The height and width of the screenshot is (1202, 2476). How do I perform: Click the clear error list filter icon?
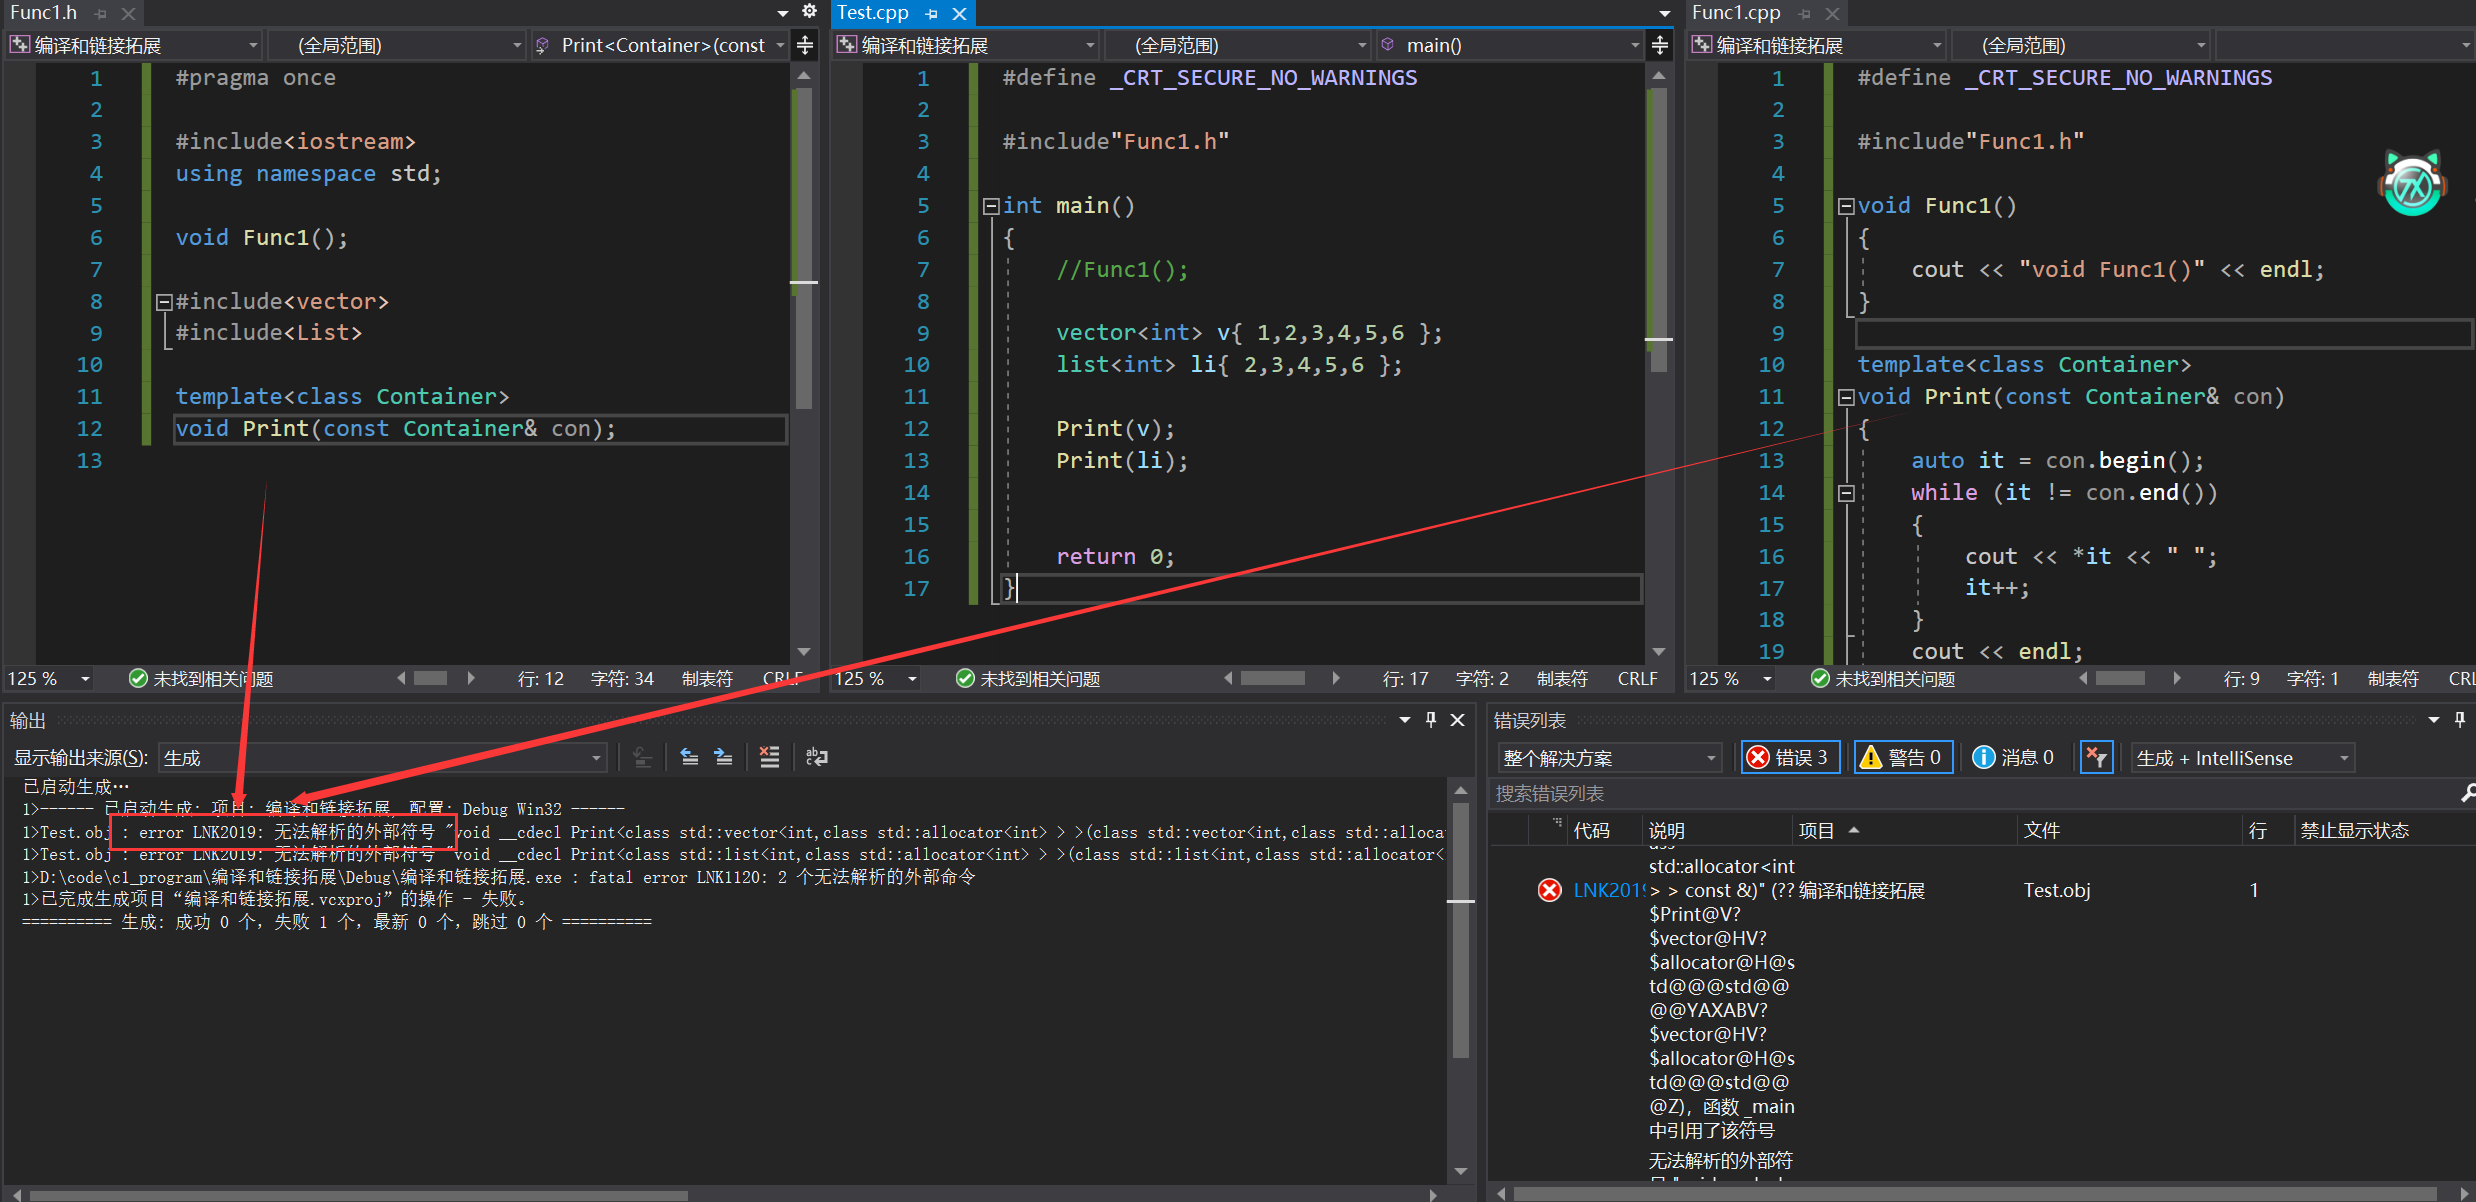point(2095,757)
